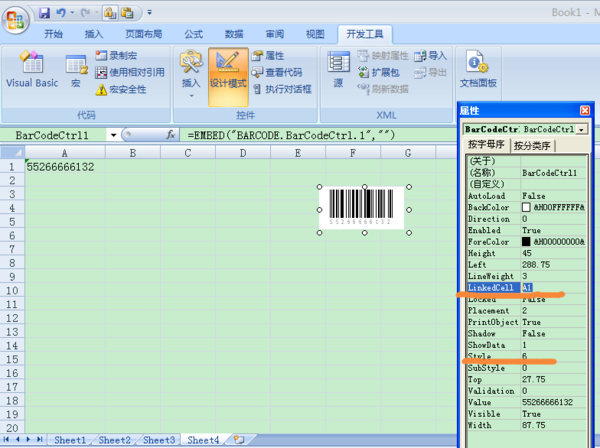Expand the Name Box dropdown arrow

pyautogui.click(x=113, y=134)
